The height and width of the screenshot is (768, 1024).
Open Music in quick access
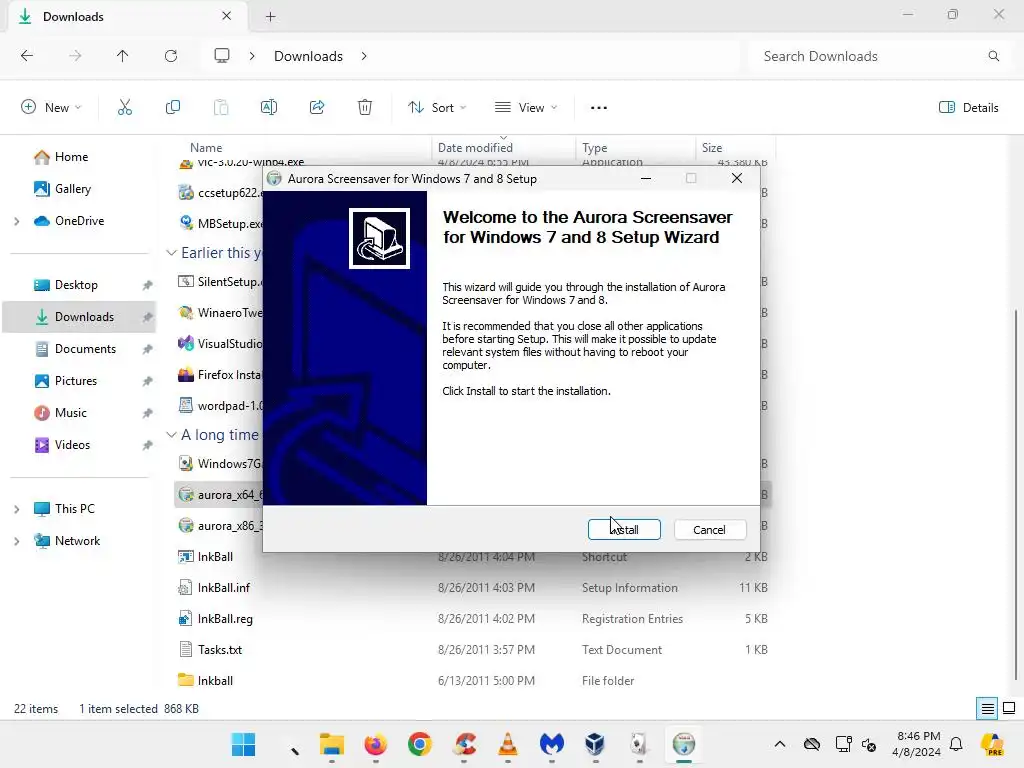[x=71, y=413]
